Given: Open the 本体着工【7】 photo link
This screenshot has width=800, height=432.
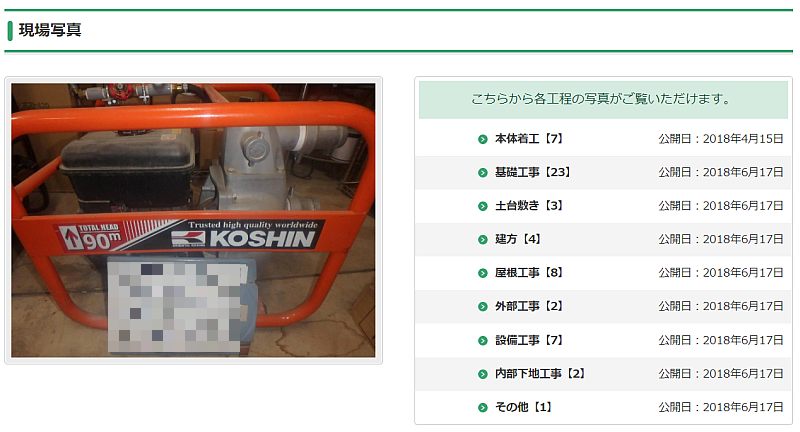Looking at the screenshot, I should (x=529, y=139).
